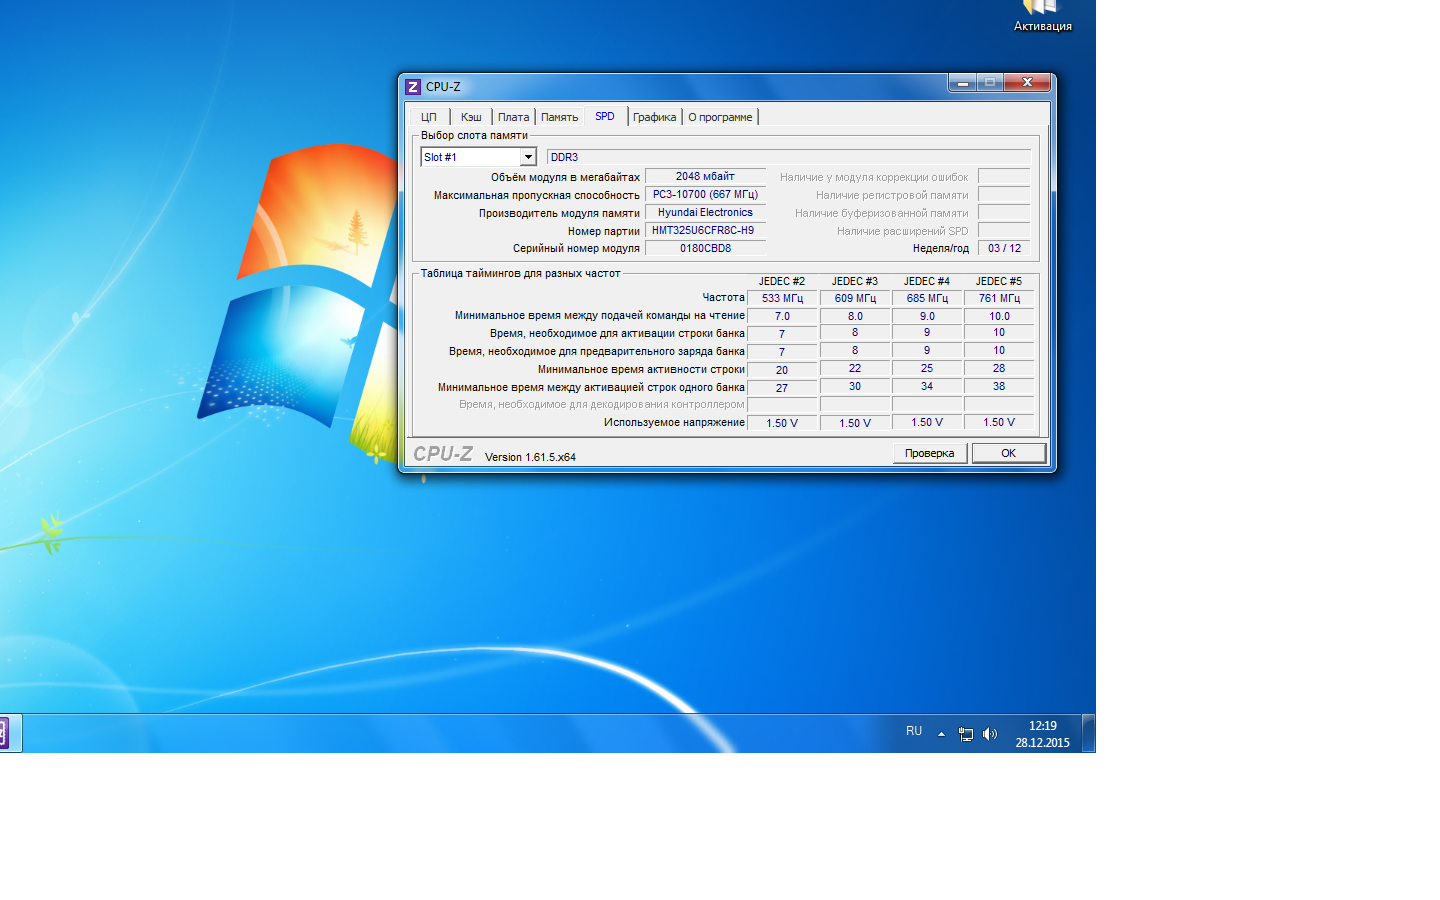Screen dimensions: 1440x900
Task: Minimize the CPU-Z window
Action: click(x=962, y=83)
